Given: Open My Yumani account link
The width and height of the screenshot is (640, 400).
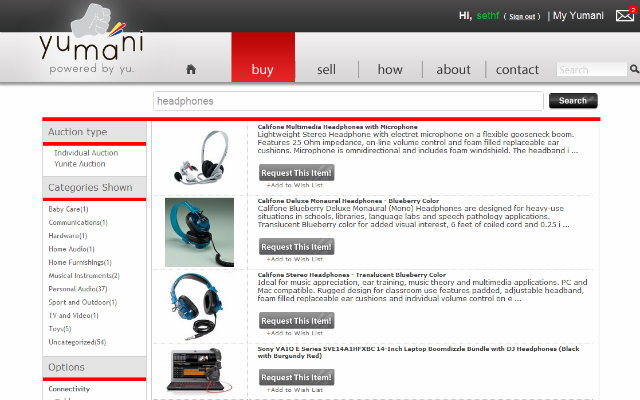Looking at the screenshot, I should click(x=579, y=16).
